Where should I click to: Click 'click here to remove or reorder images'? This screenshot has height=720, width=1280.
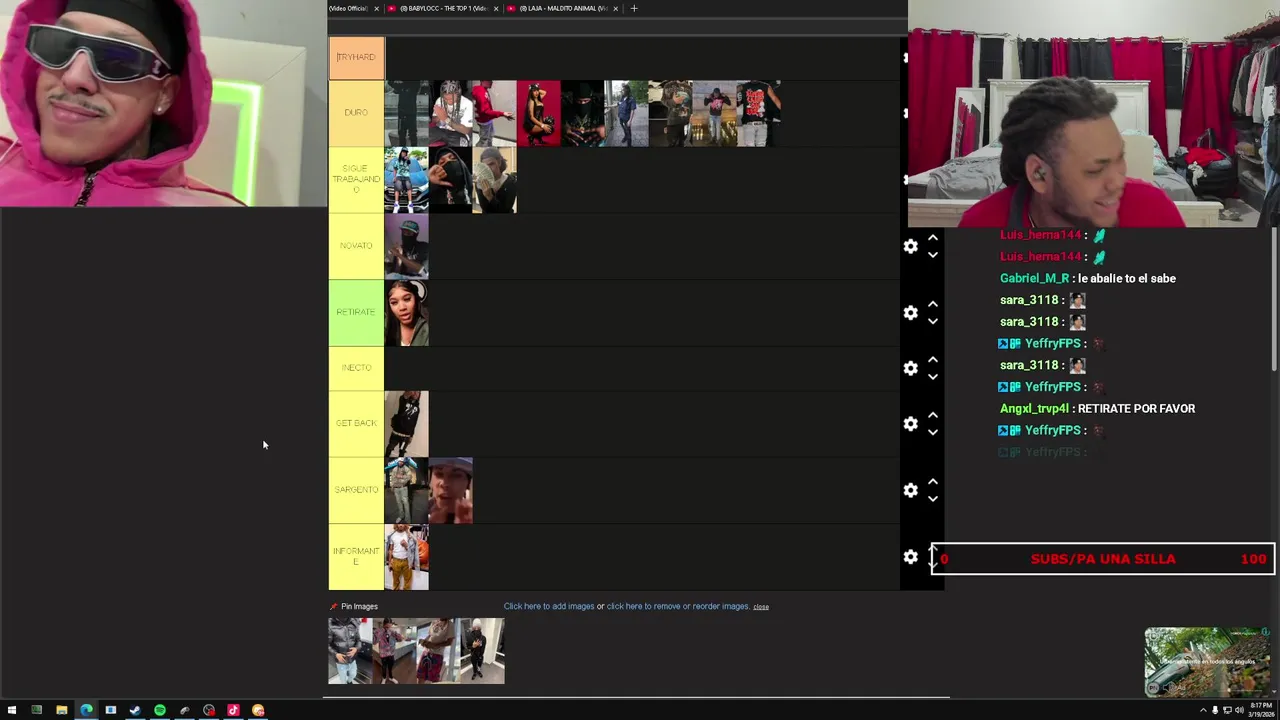pyautogui.click(x=677, y=606)
